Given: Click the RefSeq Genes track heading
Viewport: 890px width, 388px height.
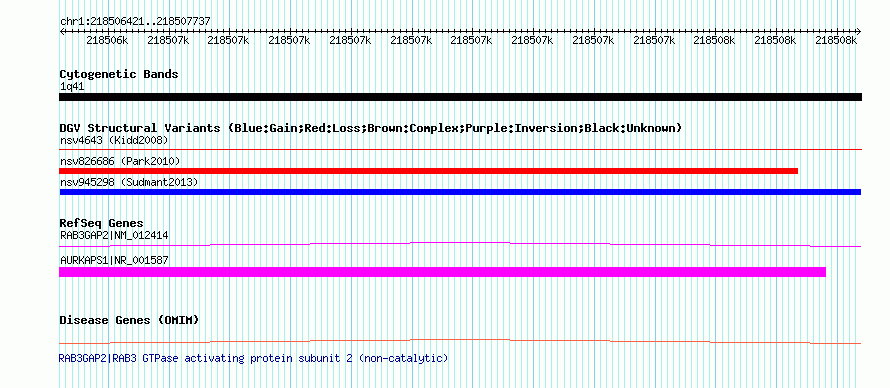Looking at the screenshot, I should 102,223.
